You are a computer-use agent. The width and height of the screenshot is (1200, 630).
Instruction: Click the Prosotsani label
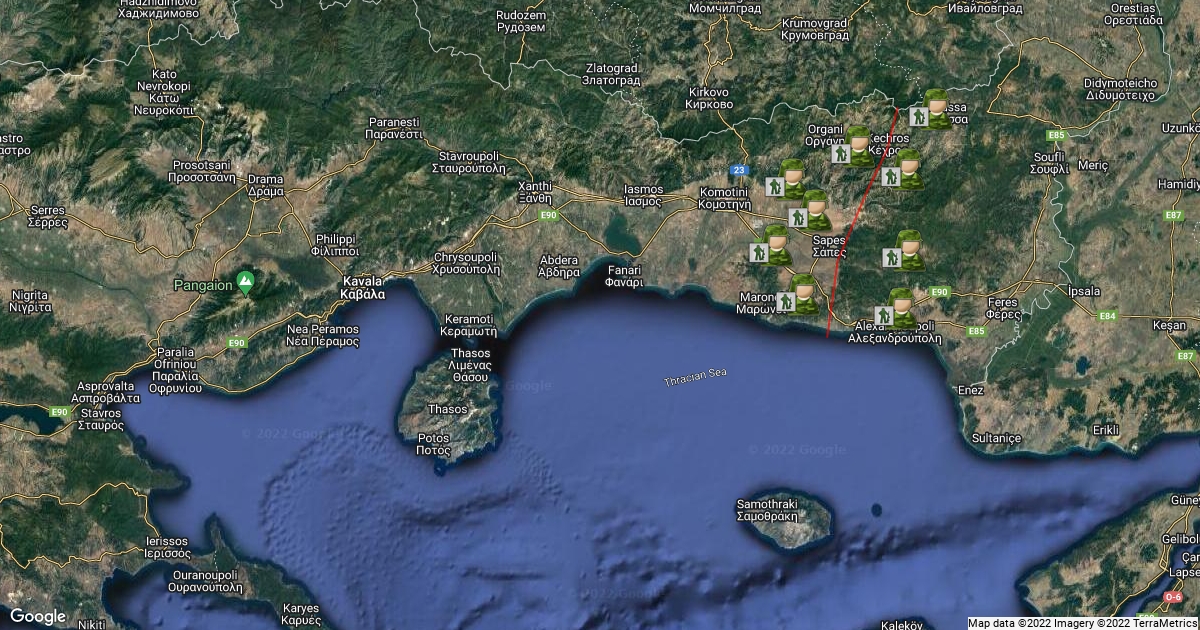(204, 169)
